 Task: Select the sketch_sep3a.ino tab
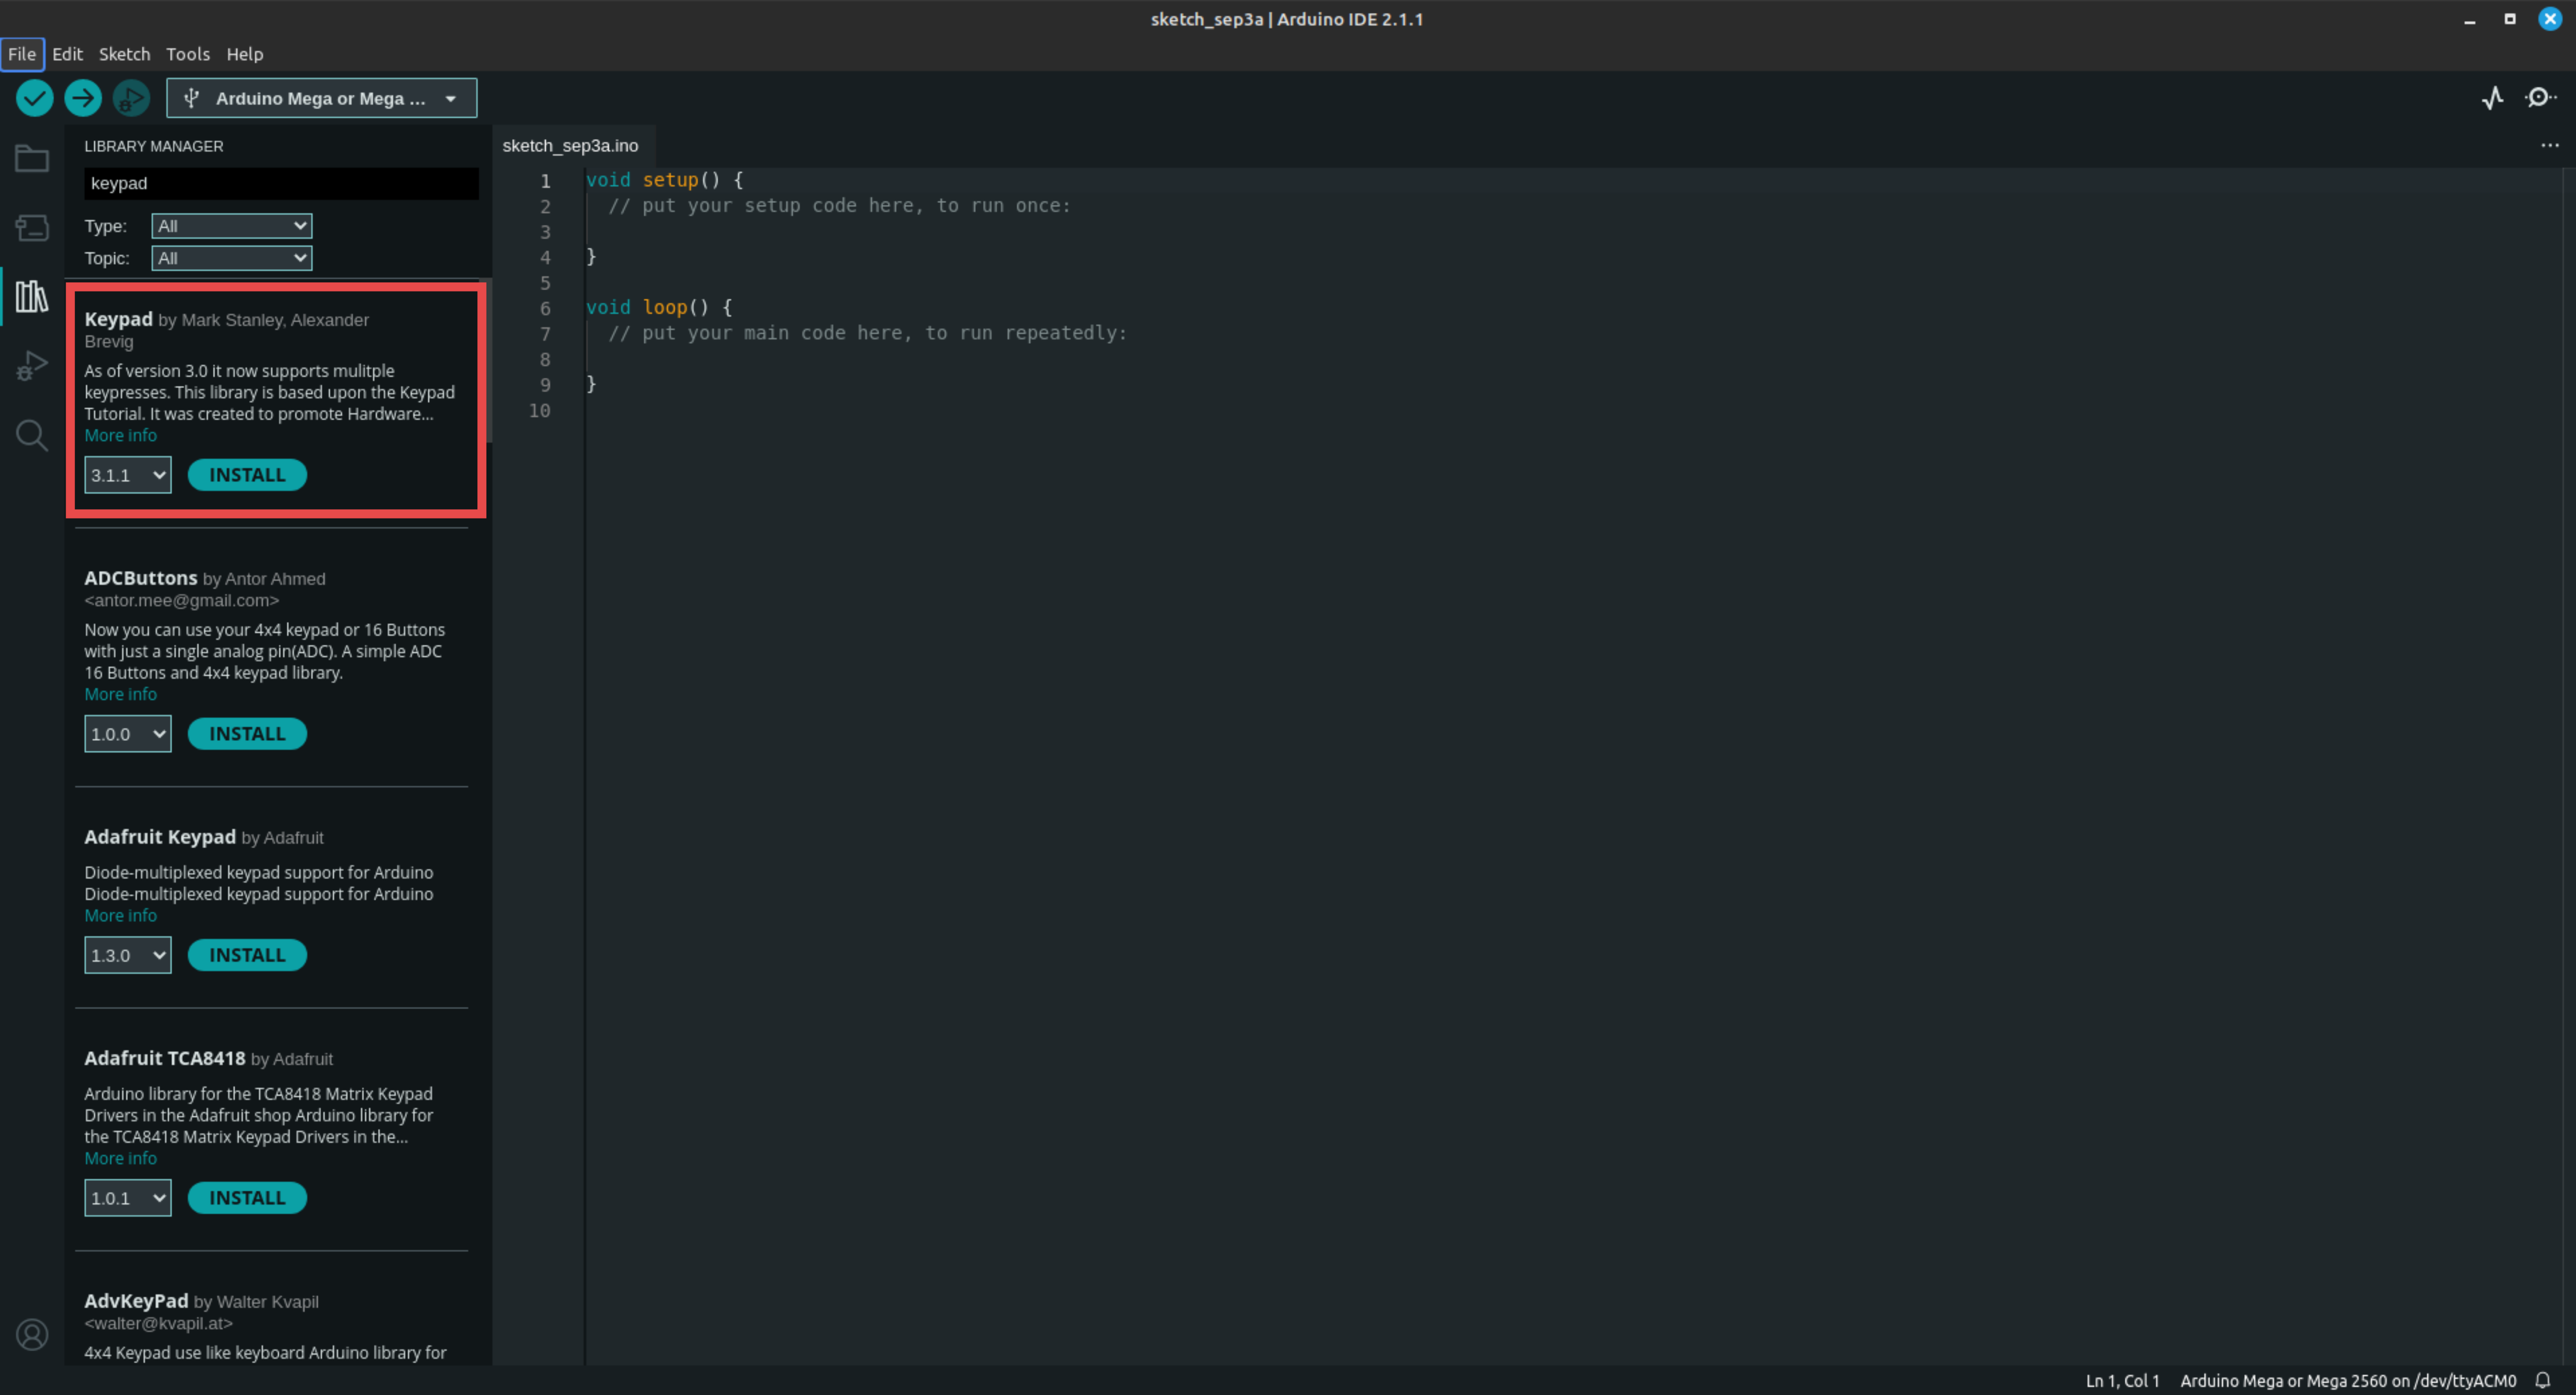pyautogui.click(x=570, y=146)
